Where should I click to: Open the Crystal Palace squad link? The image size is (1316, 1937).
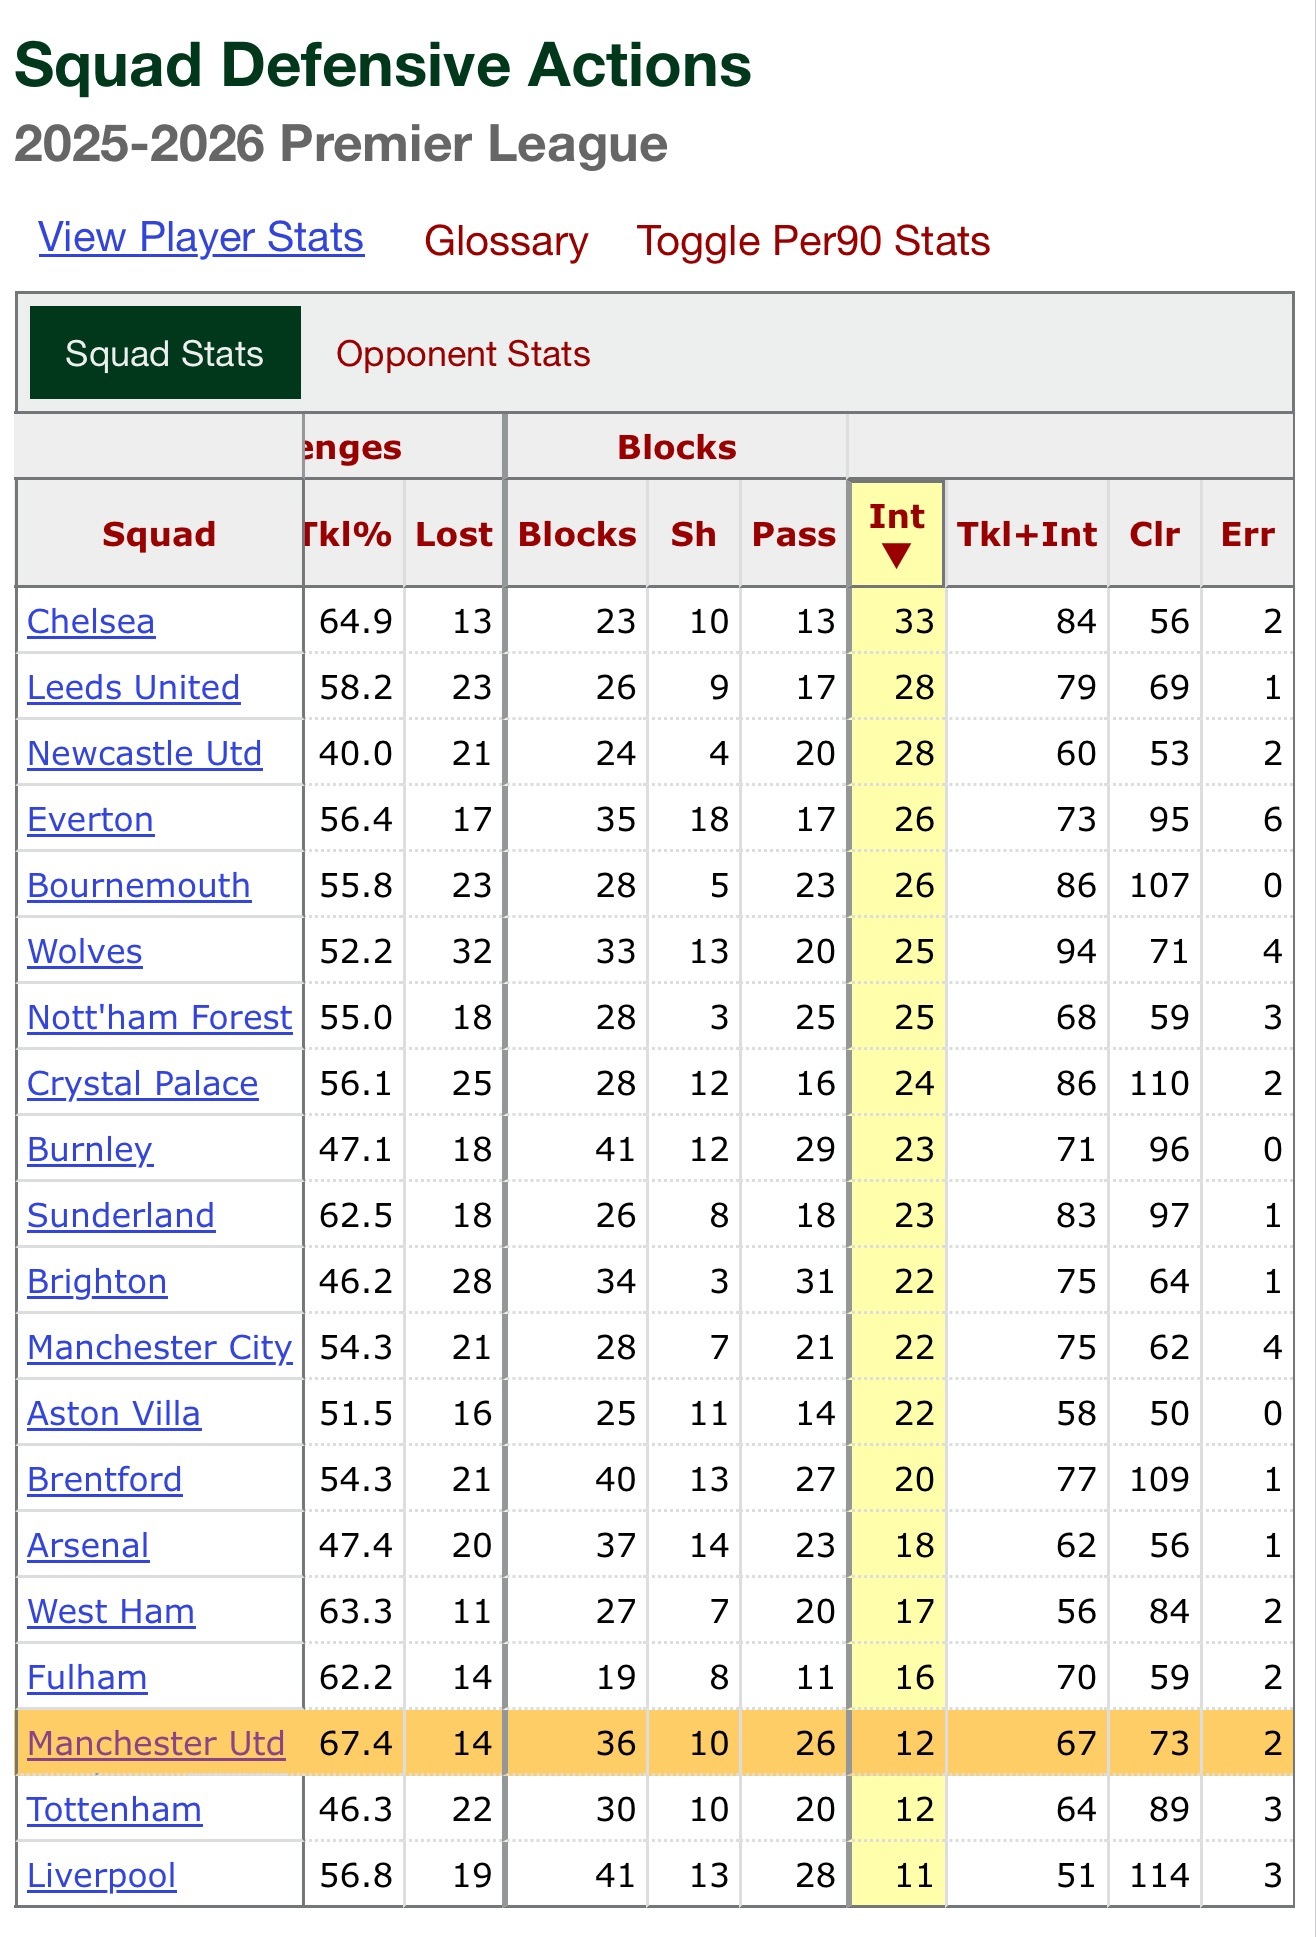[x=143, y=1083]
